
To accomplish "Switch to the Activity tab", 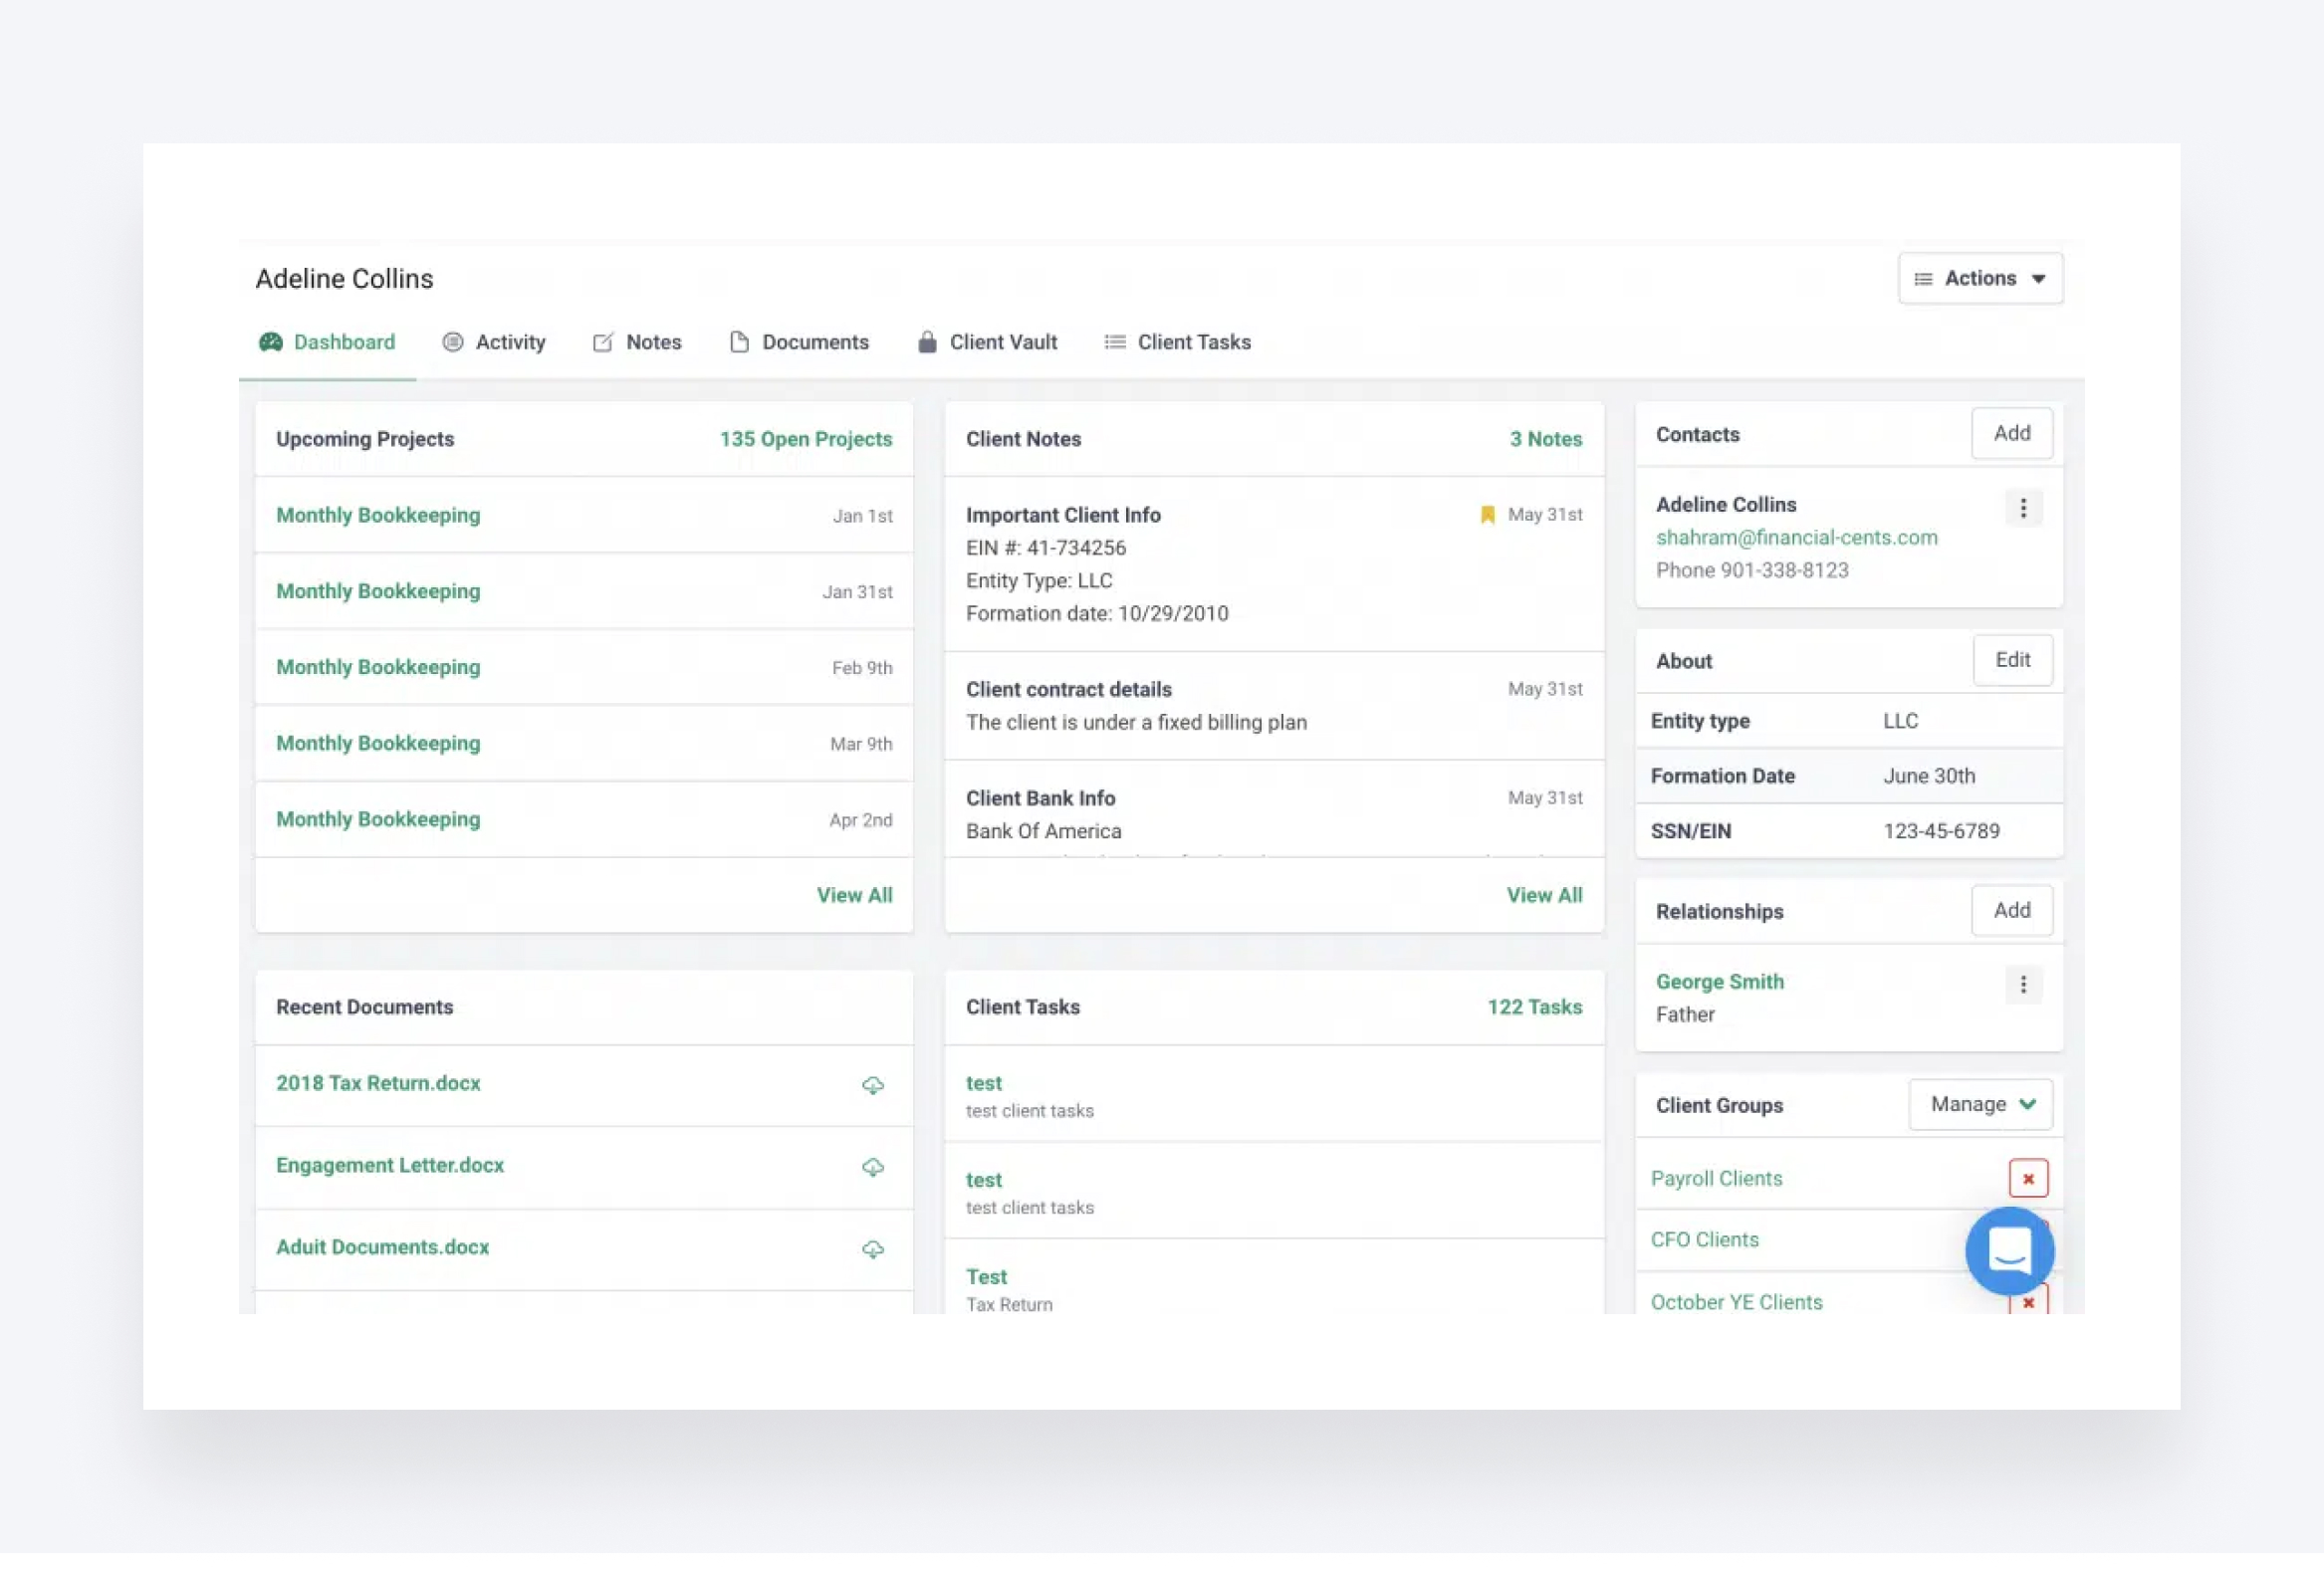I will click(509, 341).
